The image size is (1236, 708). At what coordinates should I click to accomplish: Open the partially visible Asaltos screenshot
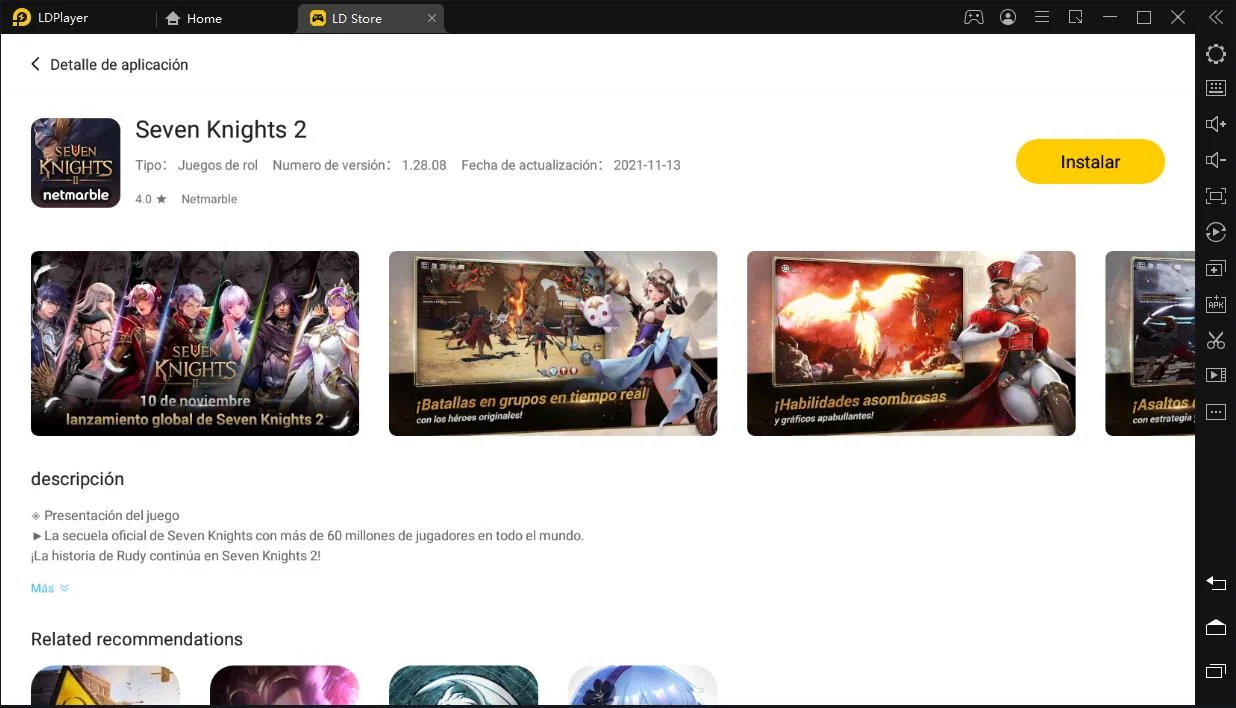[1150, 343]
